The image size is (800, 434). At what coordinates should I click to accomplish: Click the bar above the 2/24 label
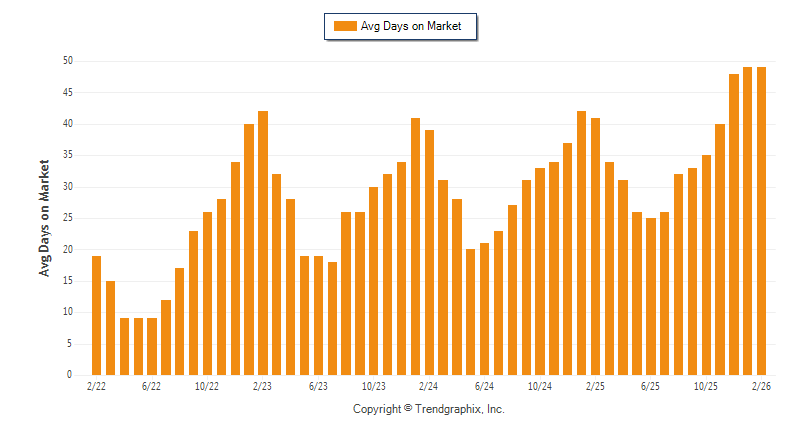click(x=429, y=252)
